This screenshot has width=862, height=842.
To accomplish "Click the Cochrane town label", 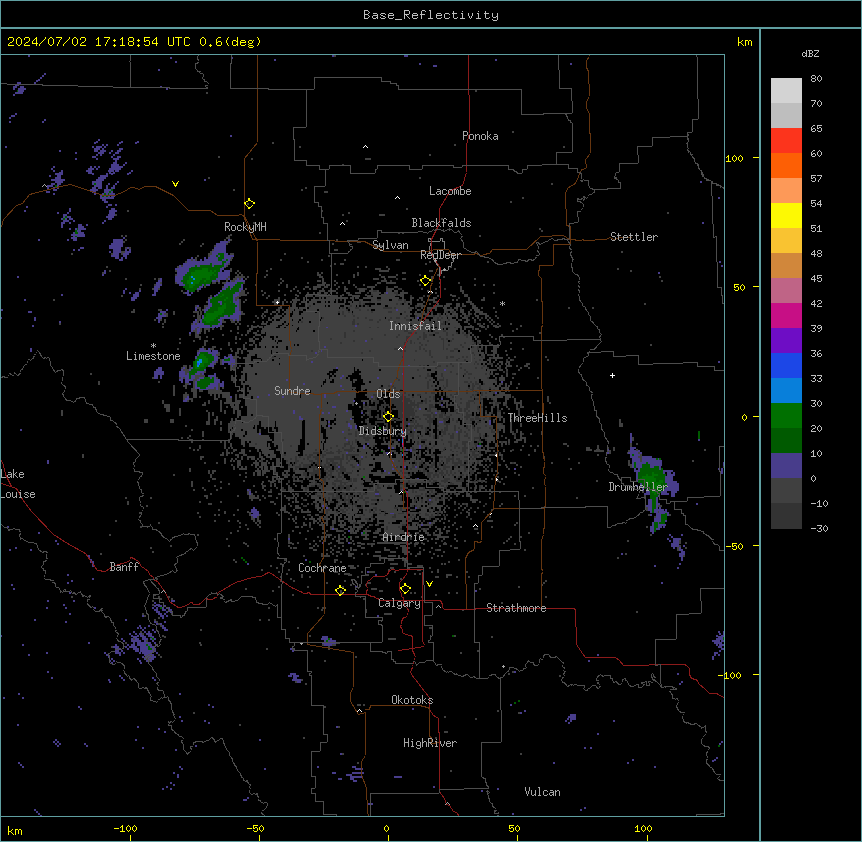I will pos(322,568).
